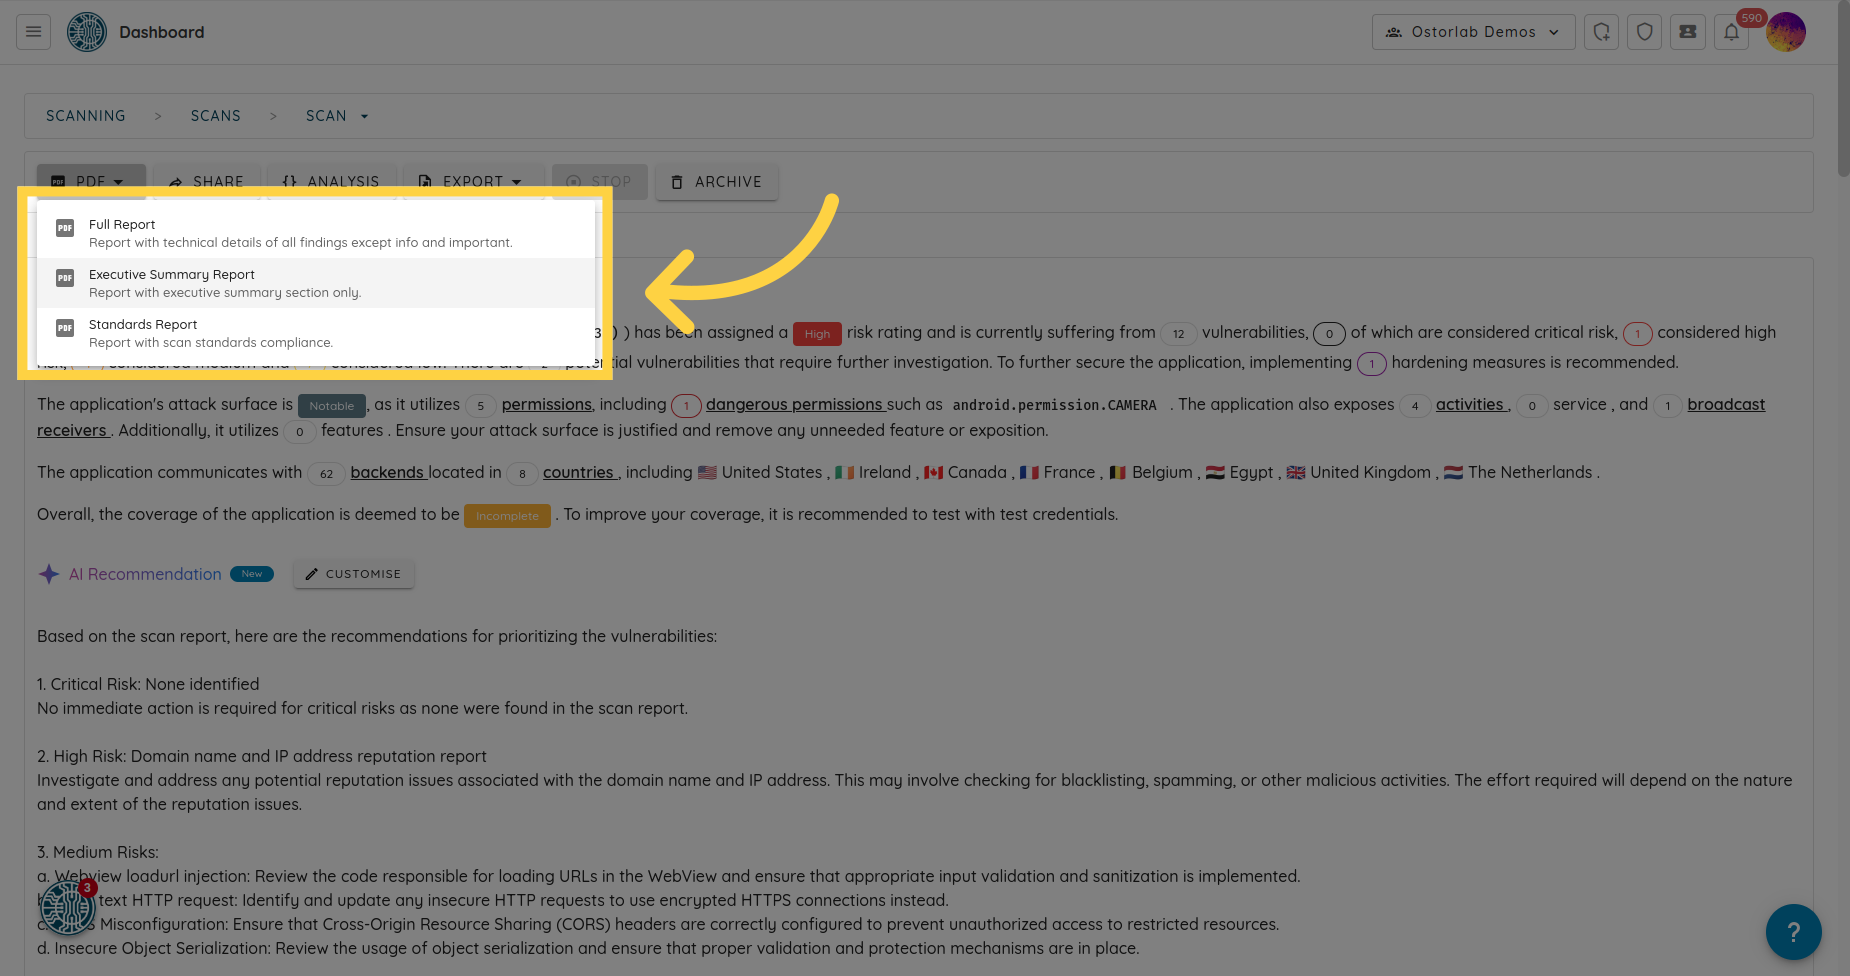Viewport: 1850px width, 976px height.
Task: Click the ticket icon in top bar
Action: (x=1688, y=32)
